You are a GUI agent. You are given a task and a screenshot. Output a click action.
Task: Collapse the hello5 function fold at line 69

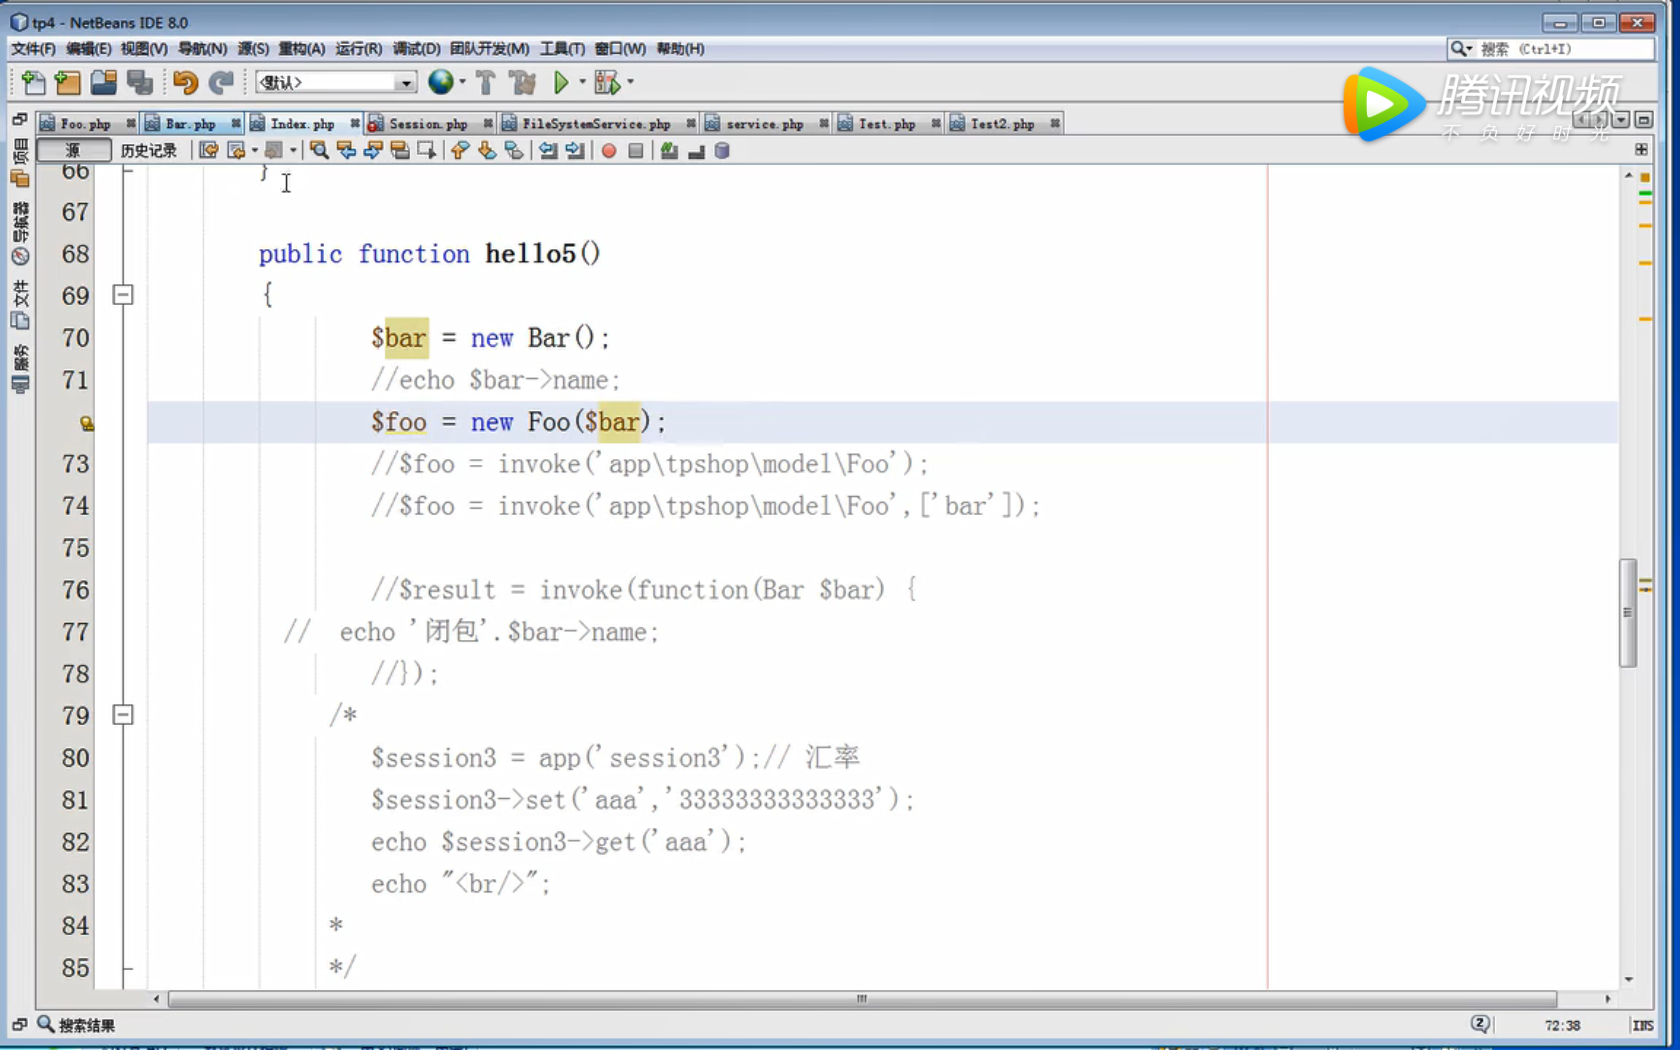tap(123, 295)
